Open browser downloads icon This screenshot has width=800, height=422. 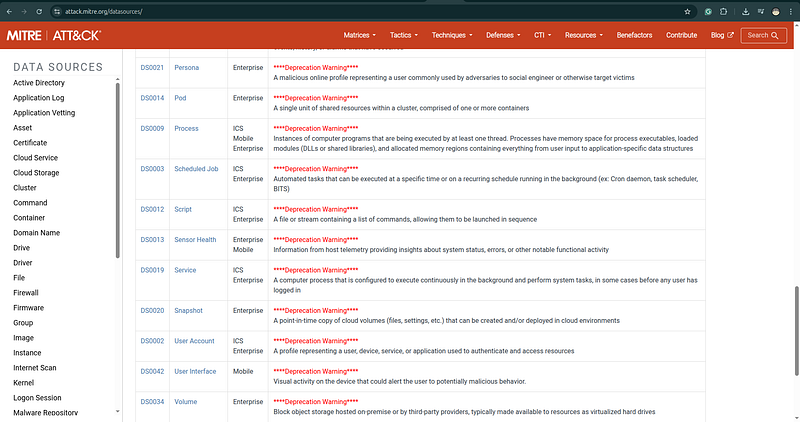[745, 11]
